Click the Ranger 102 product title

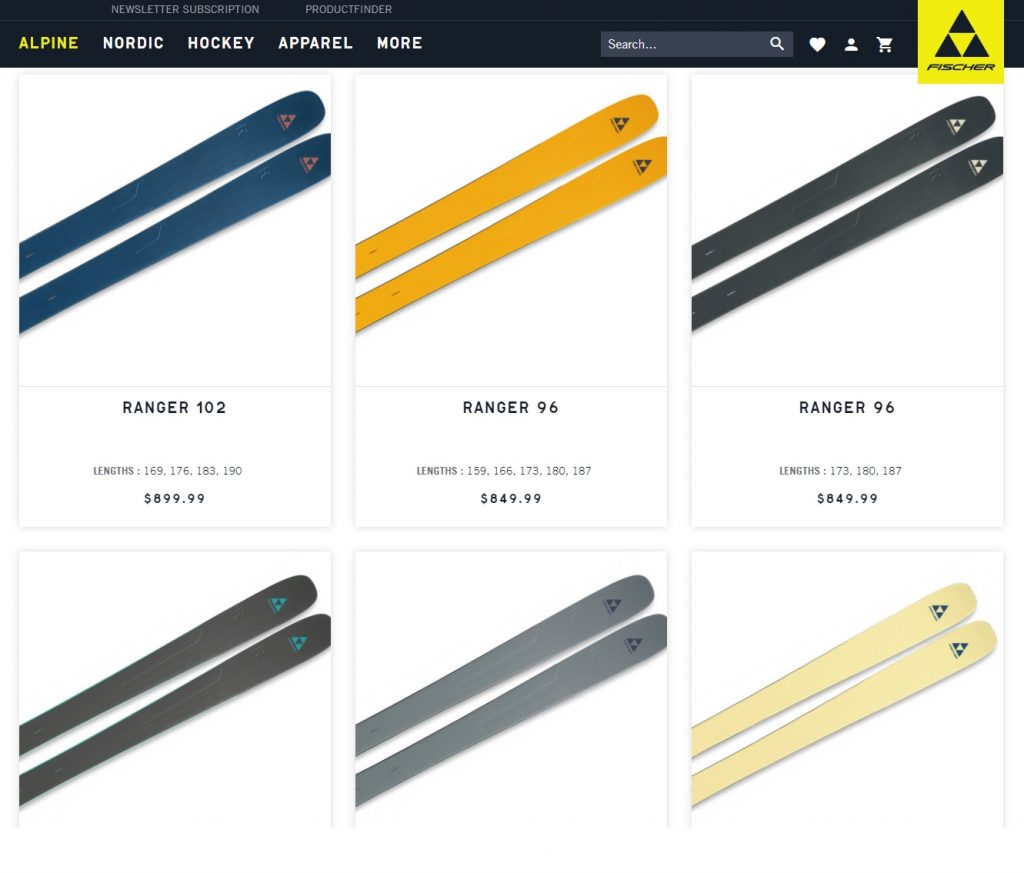coord(174,407)
